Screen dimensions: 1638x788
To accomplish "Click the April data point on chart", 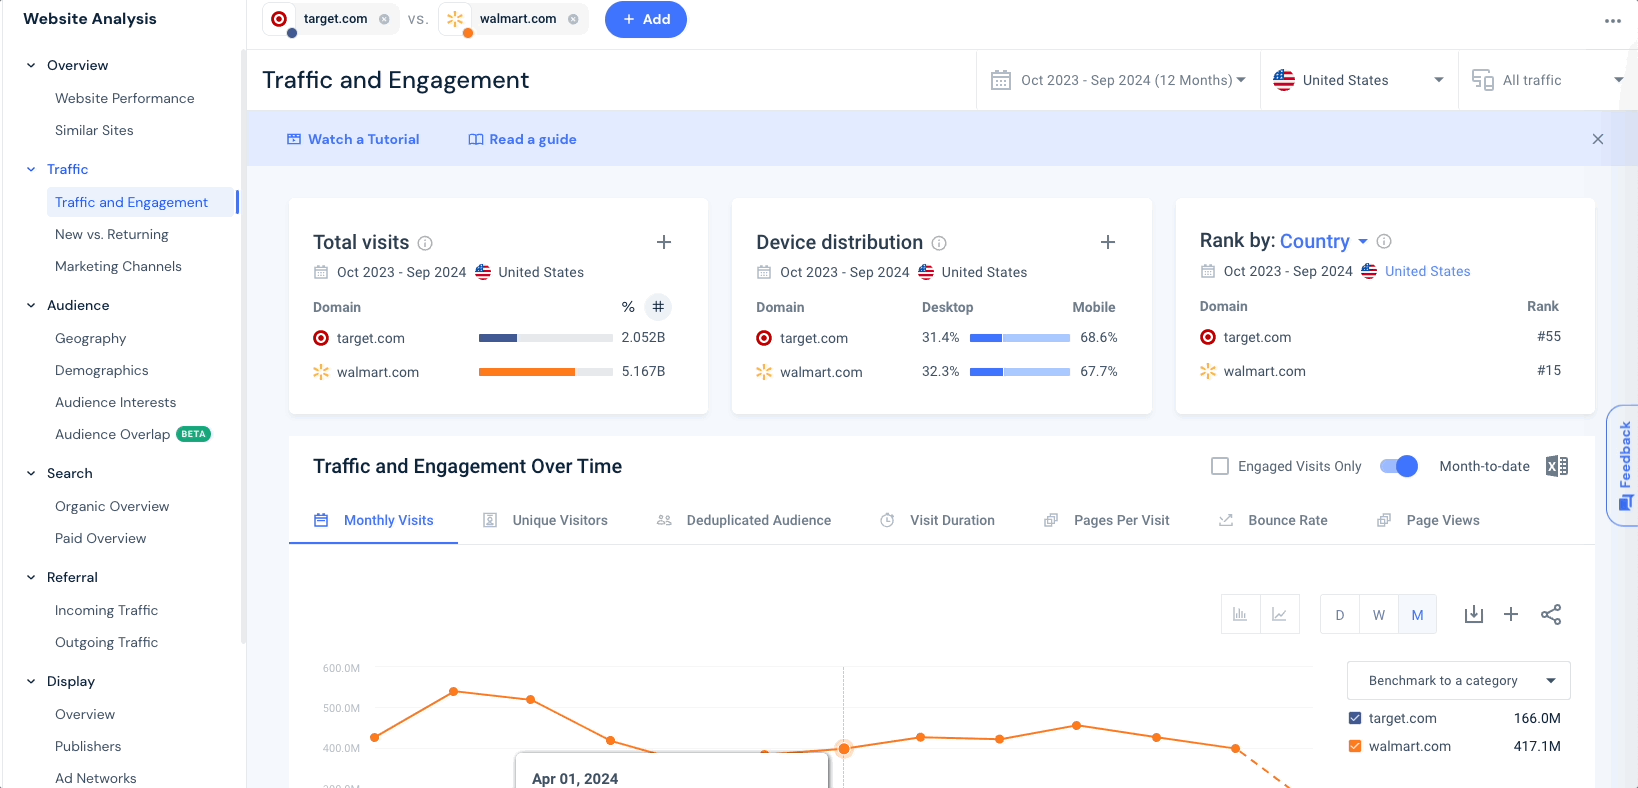I will (x=844, y=748).
